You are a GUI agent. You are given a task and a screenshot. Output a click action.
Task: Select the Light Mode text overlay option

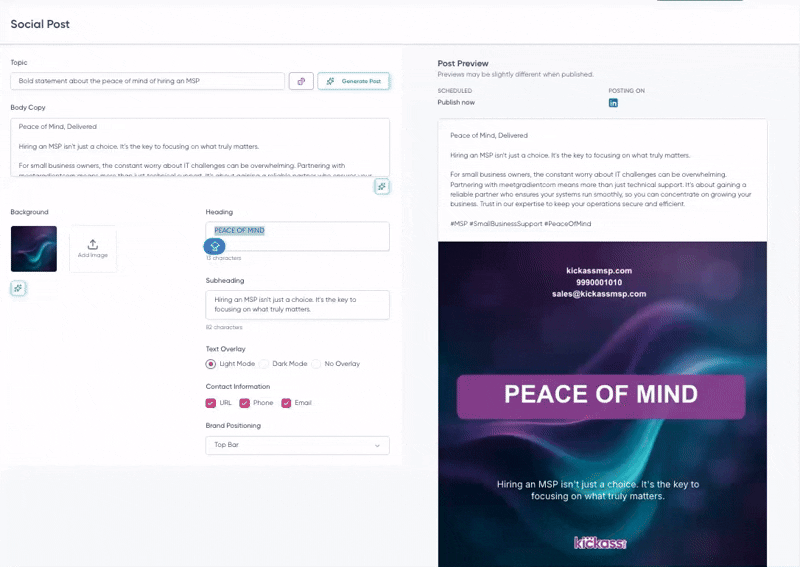[x=211, y=364]
